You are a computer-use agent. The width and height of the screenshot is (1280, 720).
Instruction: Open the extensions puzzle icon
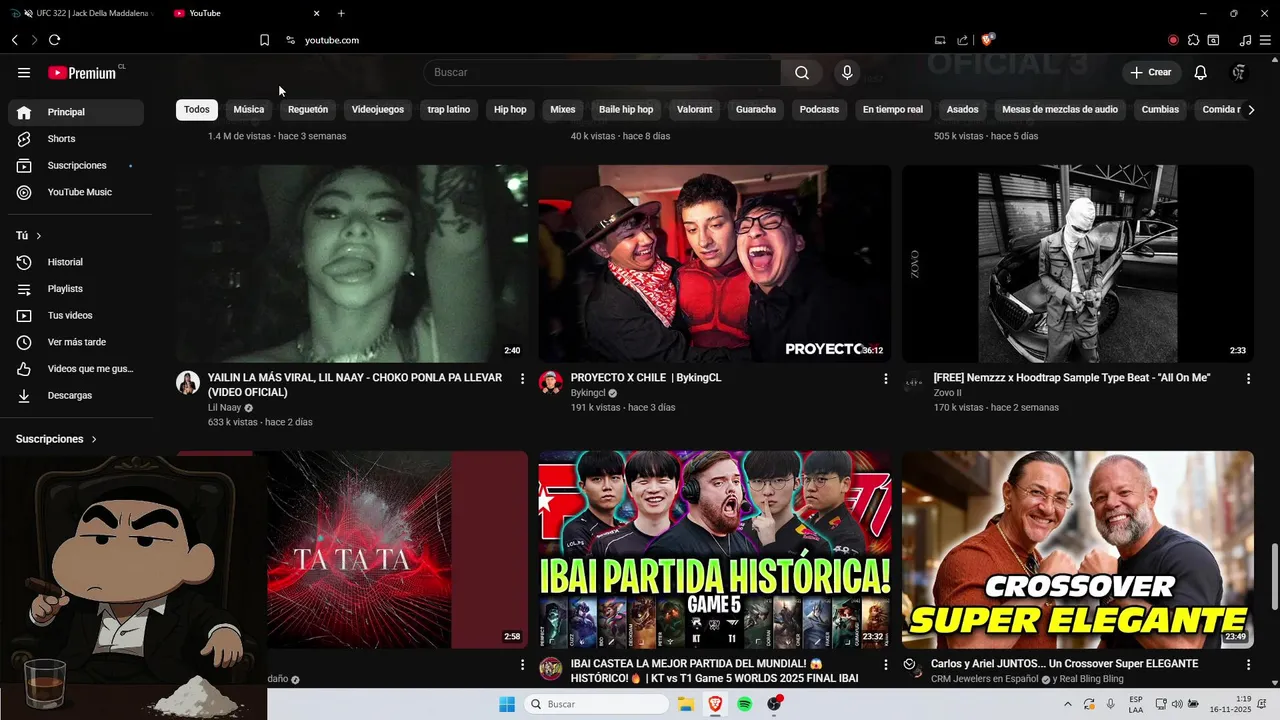[x=1193, y=40]
